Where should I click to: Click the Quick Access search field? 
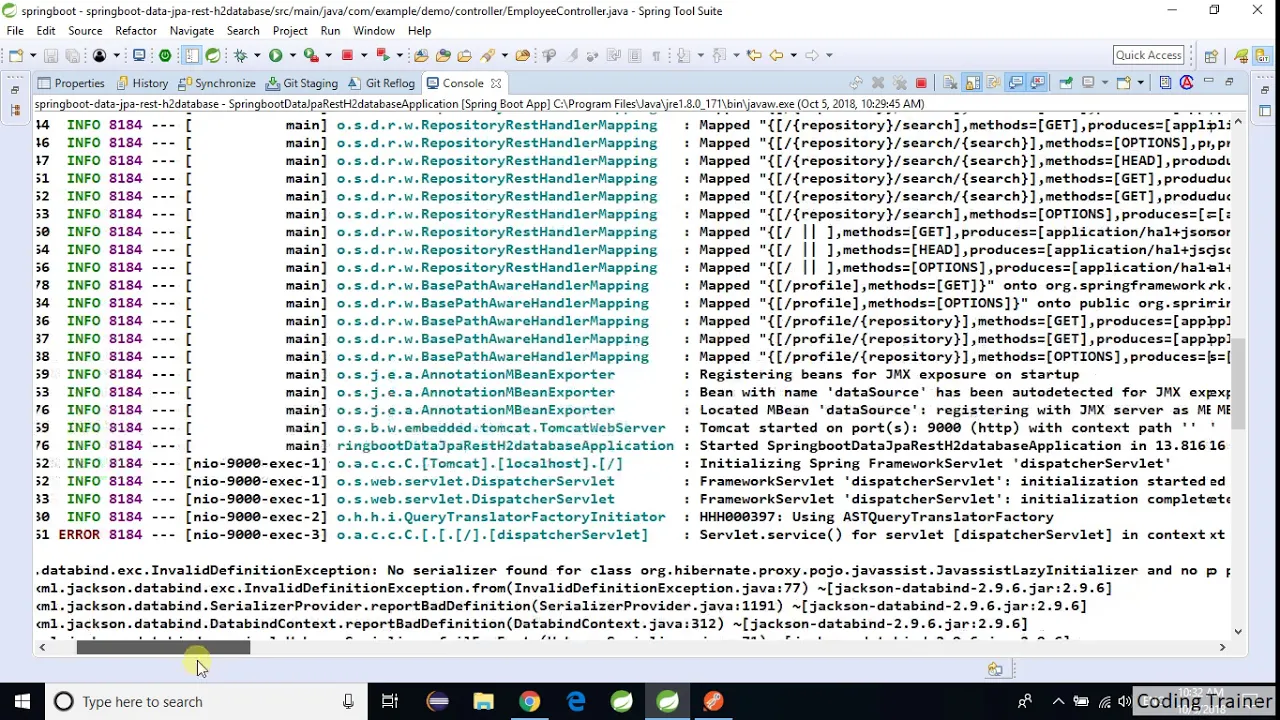coord(1148,55)
